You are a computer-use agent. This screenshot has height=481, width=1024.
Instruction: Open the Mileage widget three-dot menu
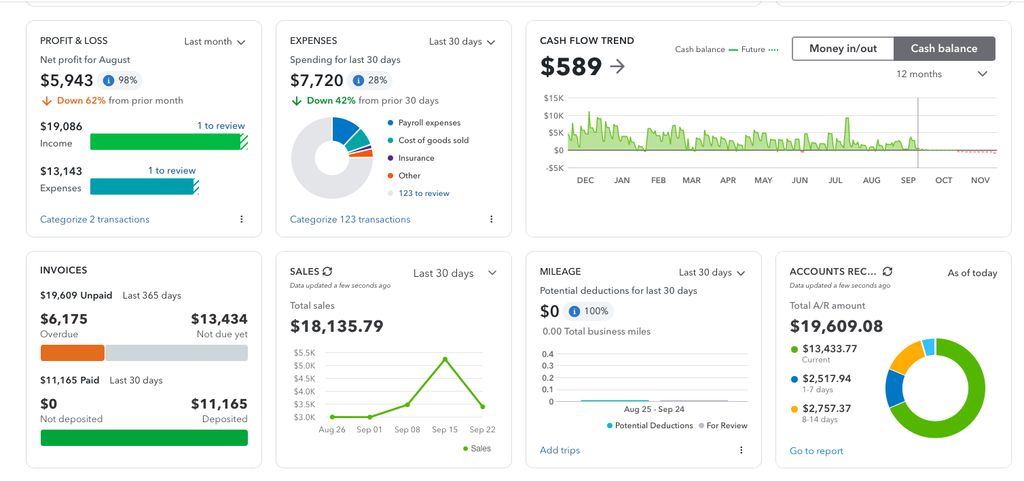tap(741, 450)
